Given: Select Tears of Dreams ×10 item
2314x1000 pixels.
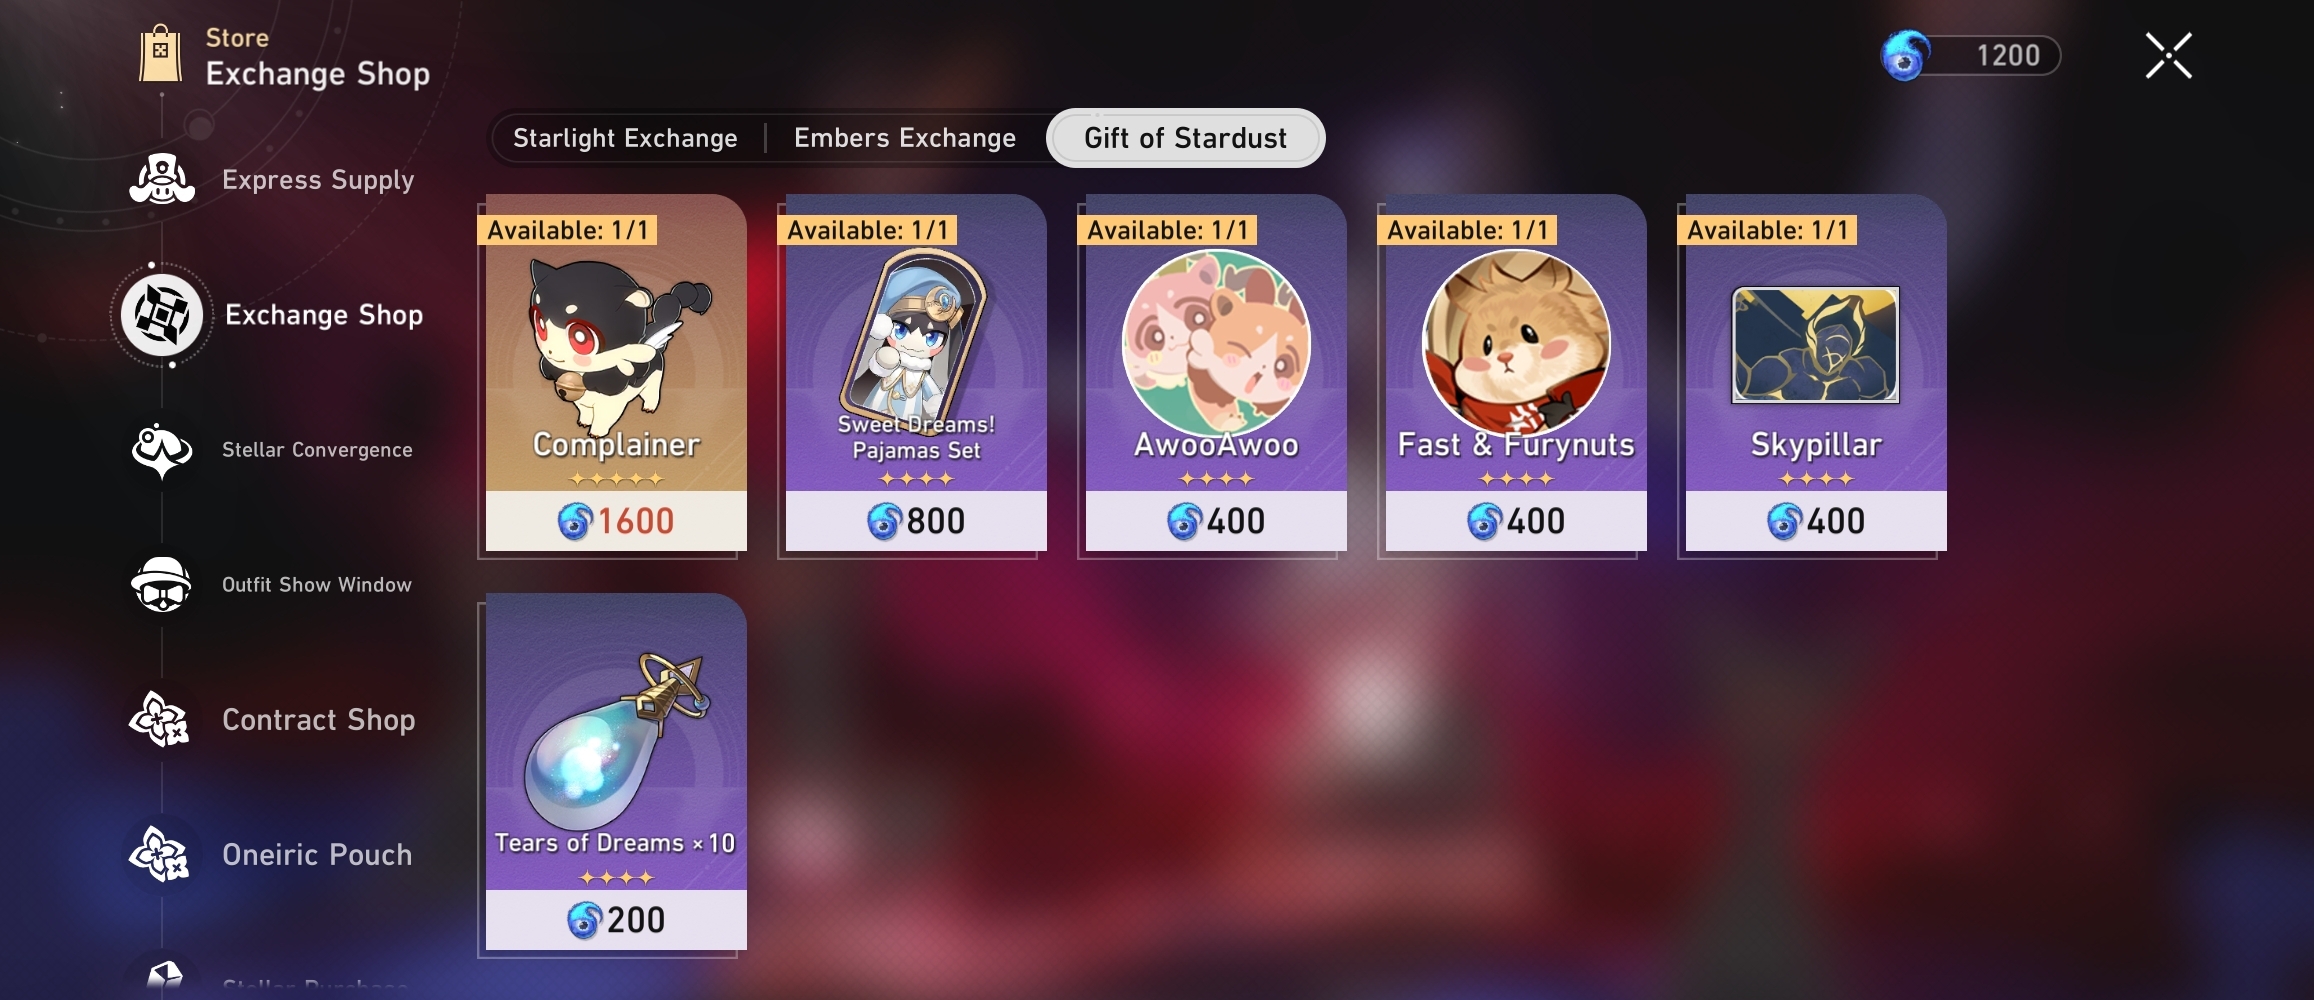Looking at the screenshot, I should point(616,772).
